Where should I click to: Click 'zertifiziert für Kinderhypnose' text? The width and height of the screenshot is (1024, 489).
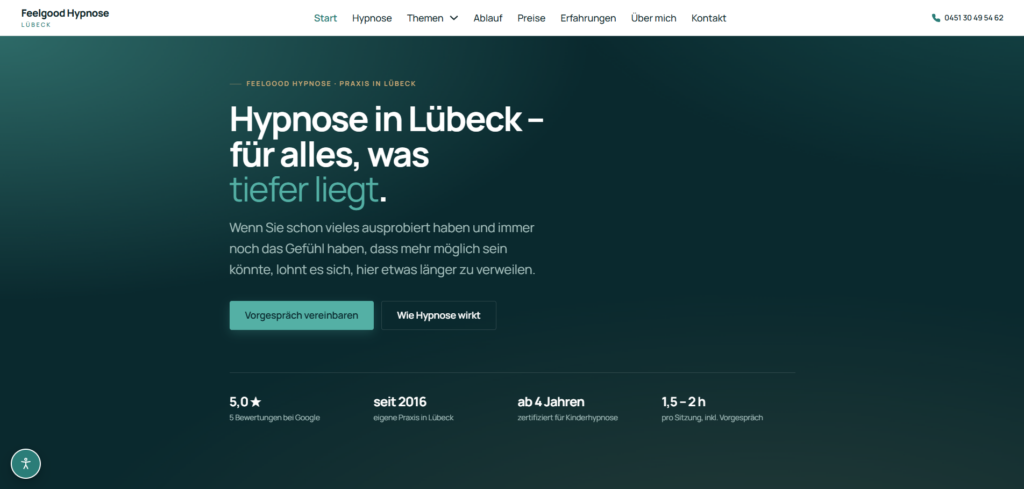(568, 418)
